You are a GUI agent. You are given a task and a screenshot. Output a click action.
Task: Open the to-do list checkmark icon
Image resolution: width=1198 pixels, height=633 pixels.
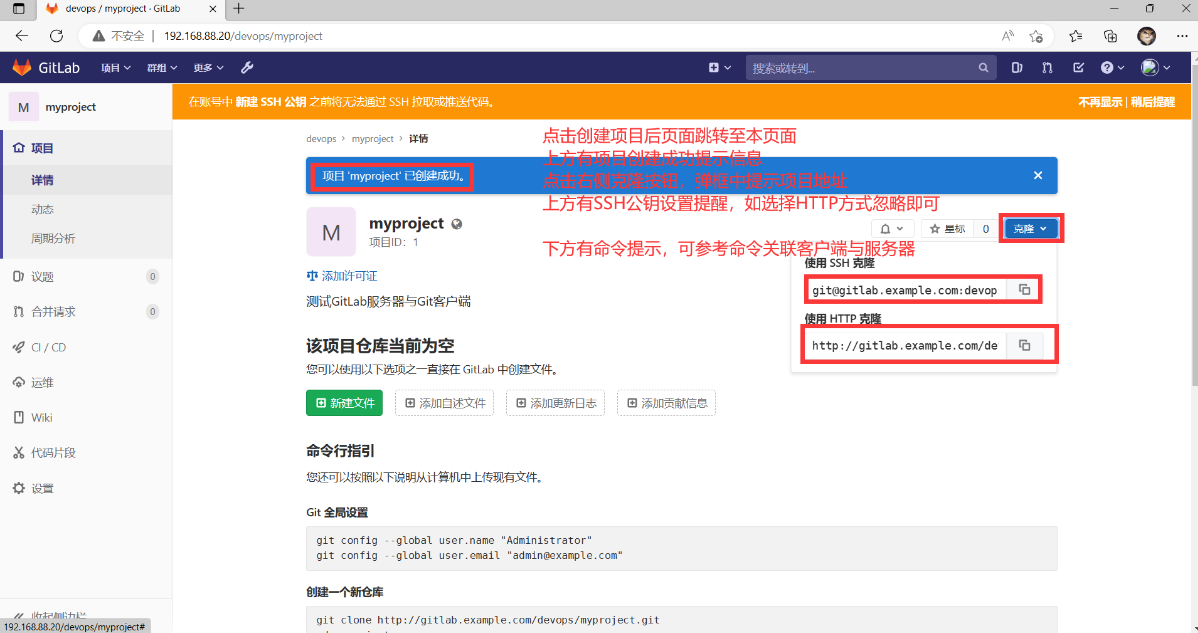(x=1078, y=67)
